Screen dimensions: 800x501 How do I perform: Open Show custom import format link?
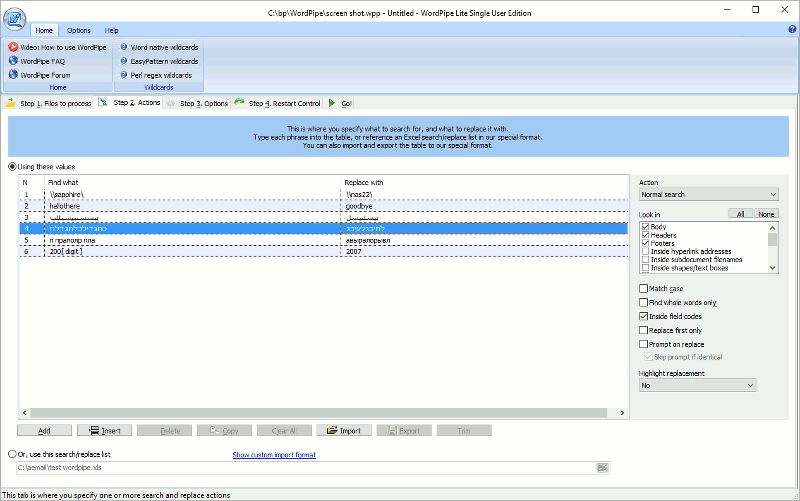pyautogui.click(x=274, y=455)
